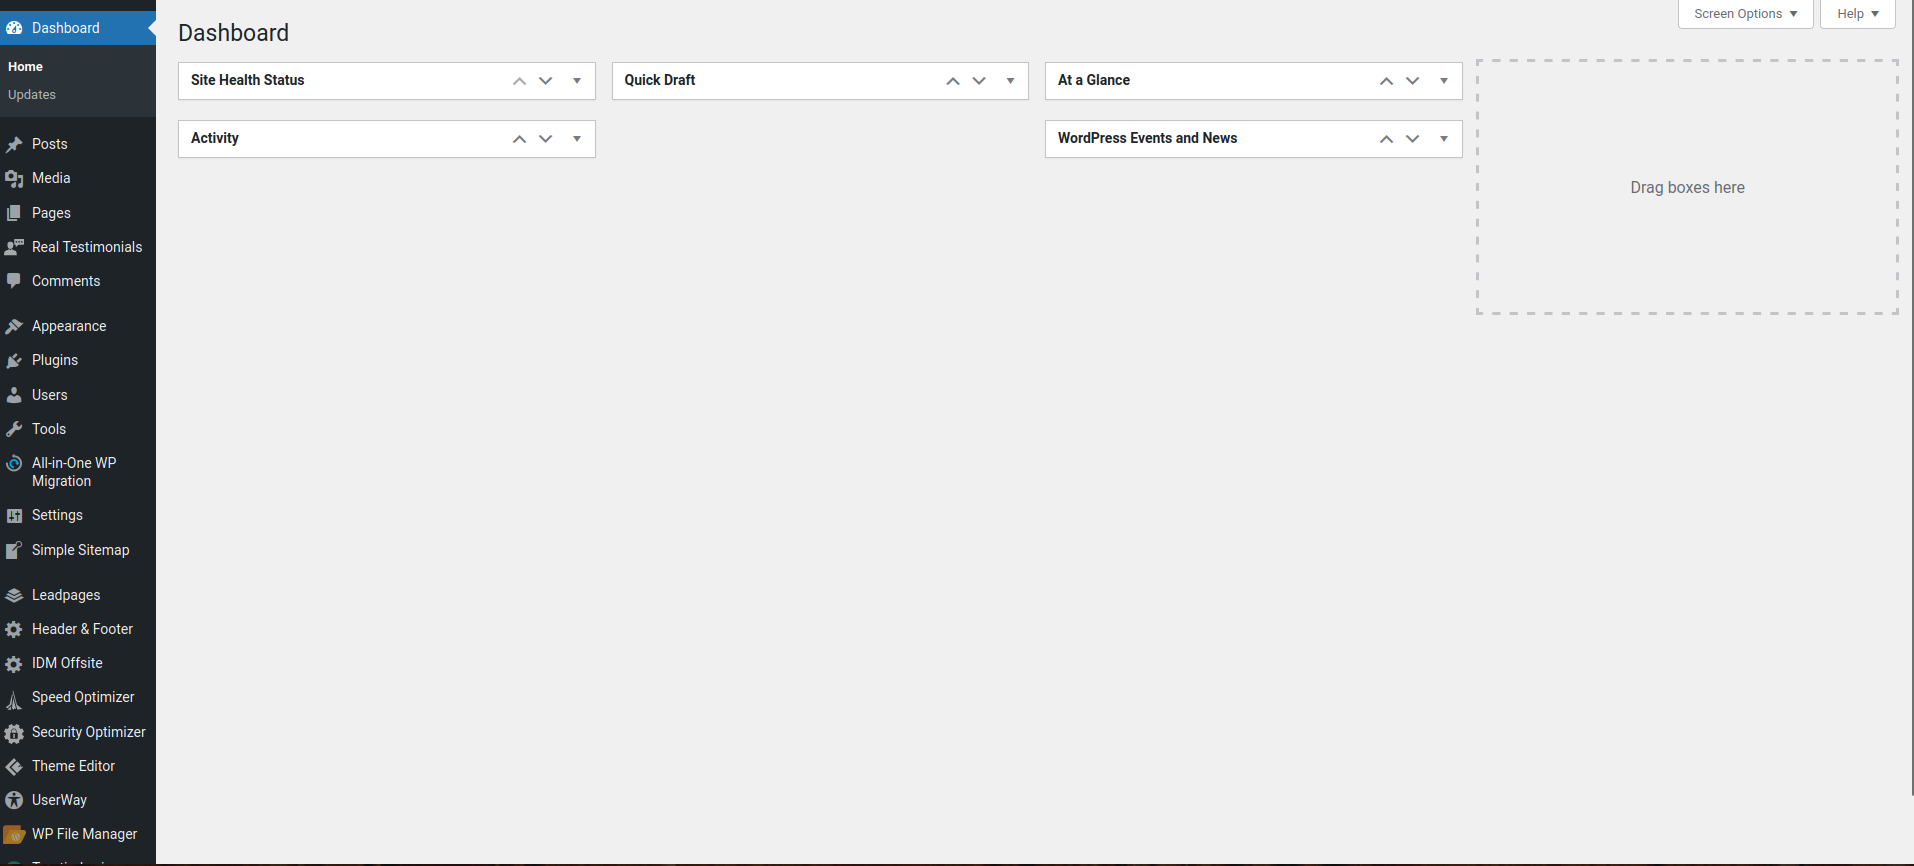Open the Theme Editor menu item

tap(78, 766)
